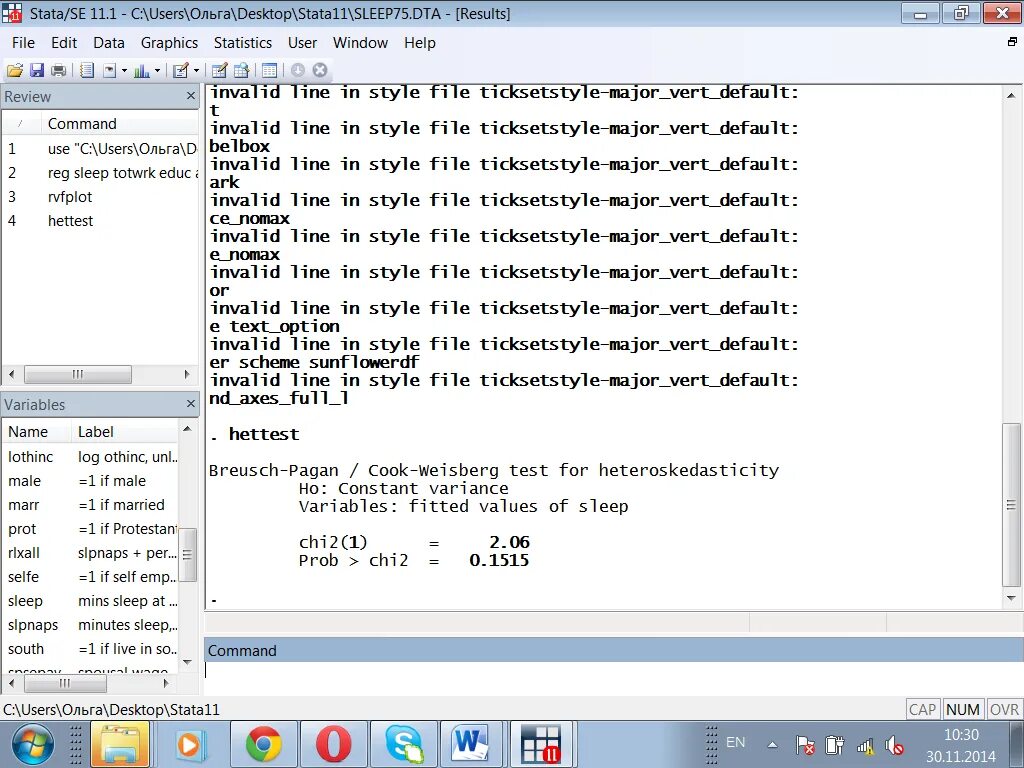Open the Graphics menu
Image resolution: width=1024 pixels, height=768 pixels.
click(169, 43)
